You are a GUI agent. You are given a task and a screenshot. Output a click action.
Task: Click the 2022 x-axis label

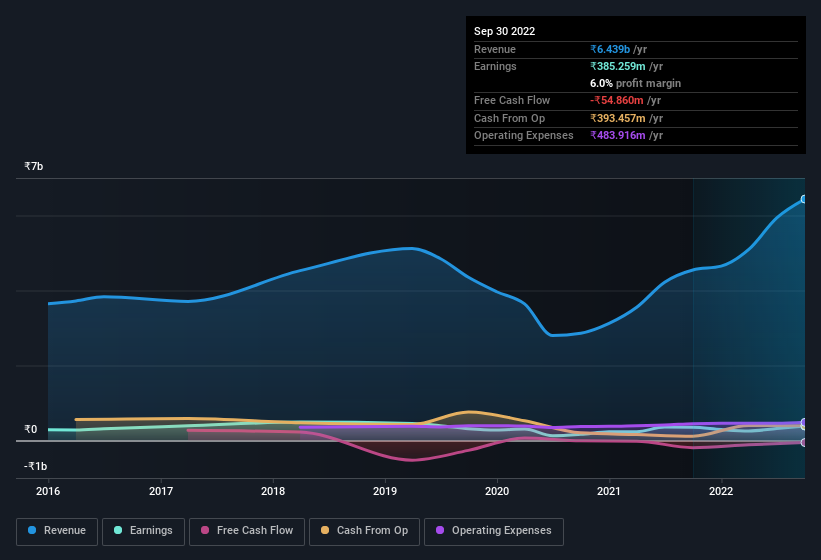721,491
